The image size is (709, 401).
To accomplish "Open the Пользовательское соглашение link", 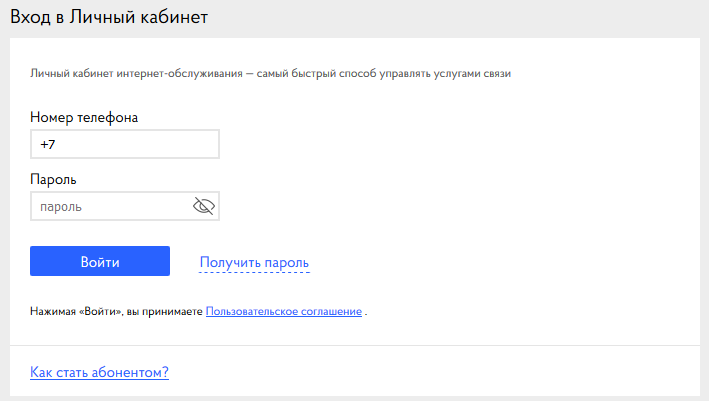I will tap(284, 311).
